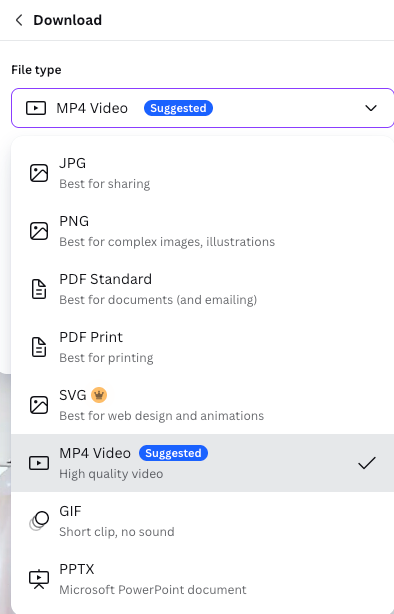
Task: Click the crown premium badge beside SVG
Action: (99, 395)
